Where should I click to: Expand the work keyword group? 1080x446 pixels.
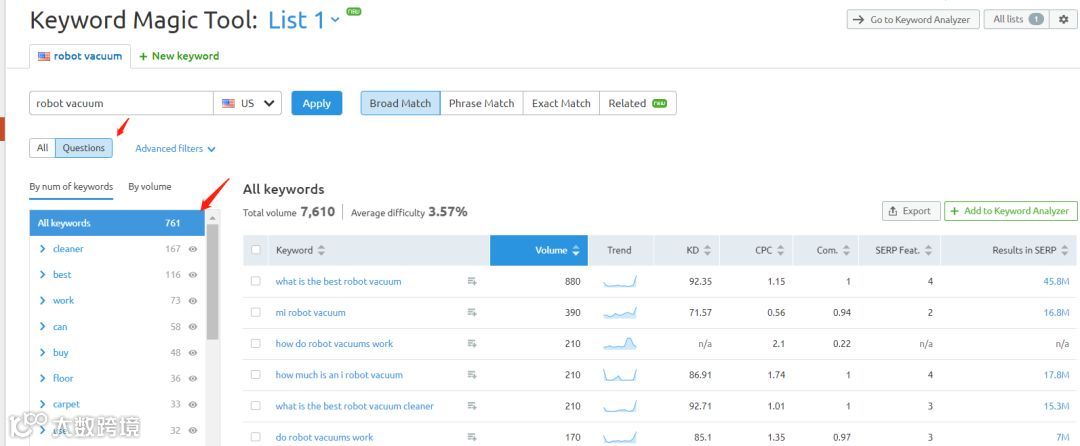[43, 301]
